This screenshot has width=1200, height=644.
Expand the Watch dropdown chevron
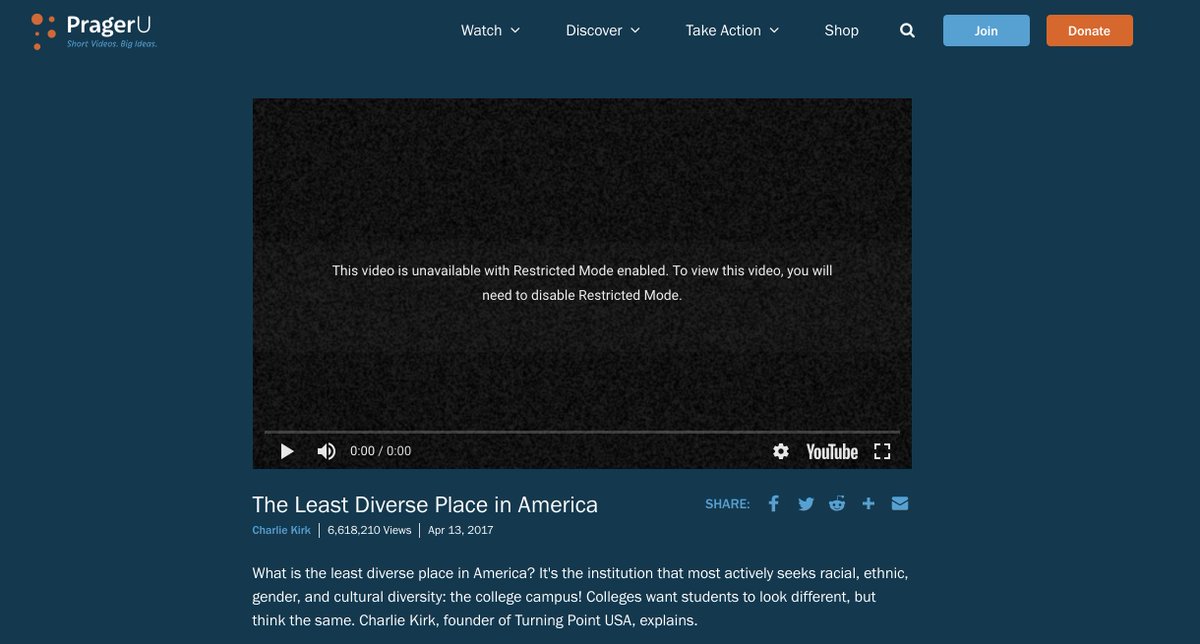(515, 31)
